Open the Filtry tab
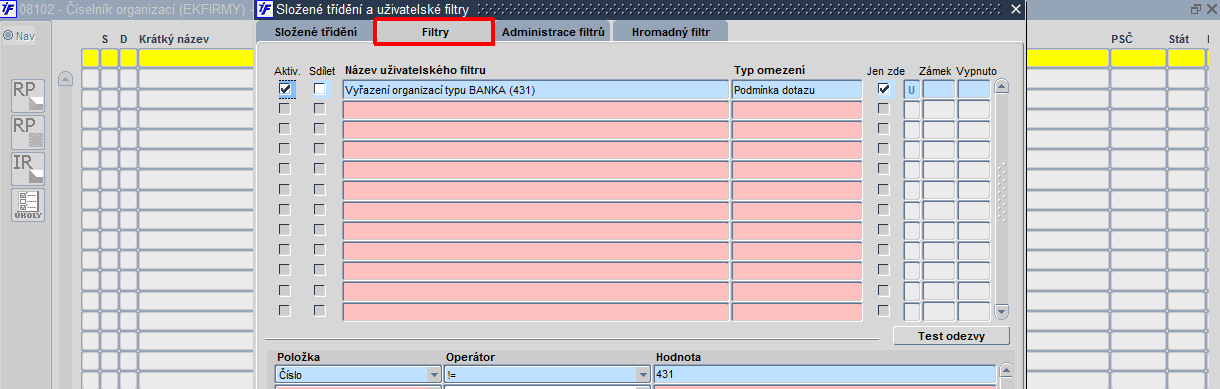The width and height of the screenshot is (1220, 389). point(434,32)
